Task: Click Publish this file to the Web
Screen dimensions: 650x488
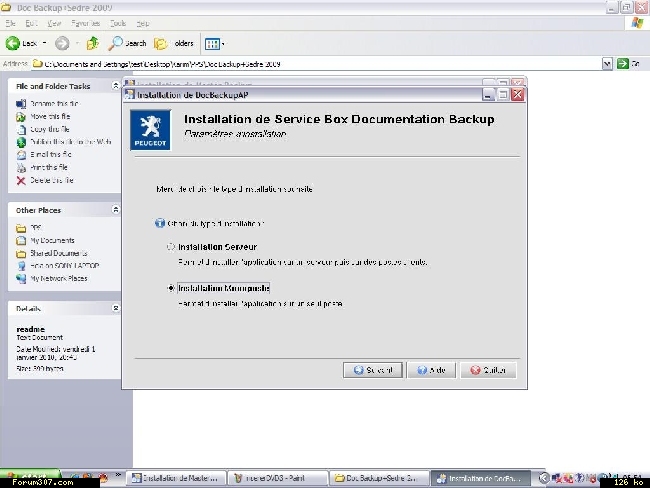Action: tap(70, 142)
